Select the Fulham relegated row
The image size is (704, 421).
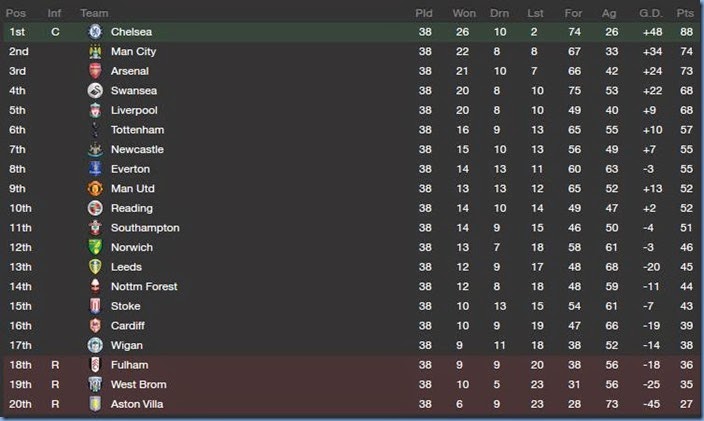pos(350,365)
